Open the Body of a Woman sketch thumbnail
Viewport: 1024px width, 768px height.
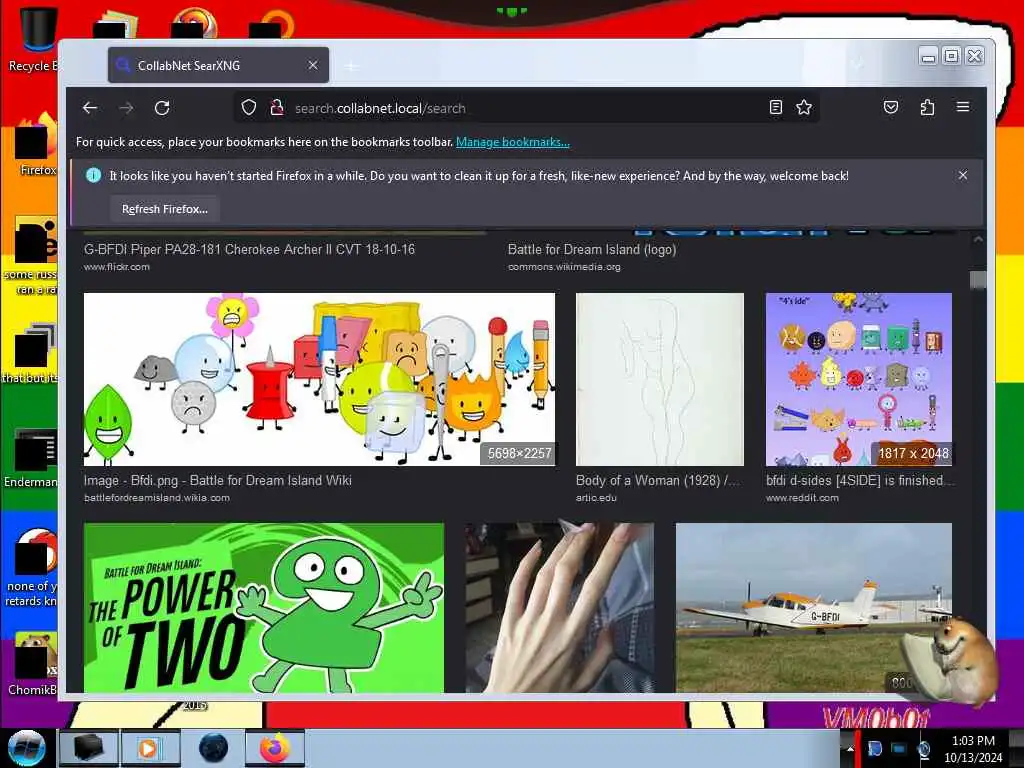[x=660, y=379]
